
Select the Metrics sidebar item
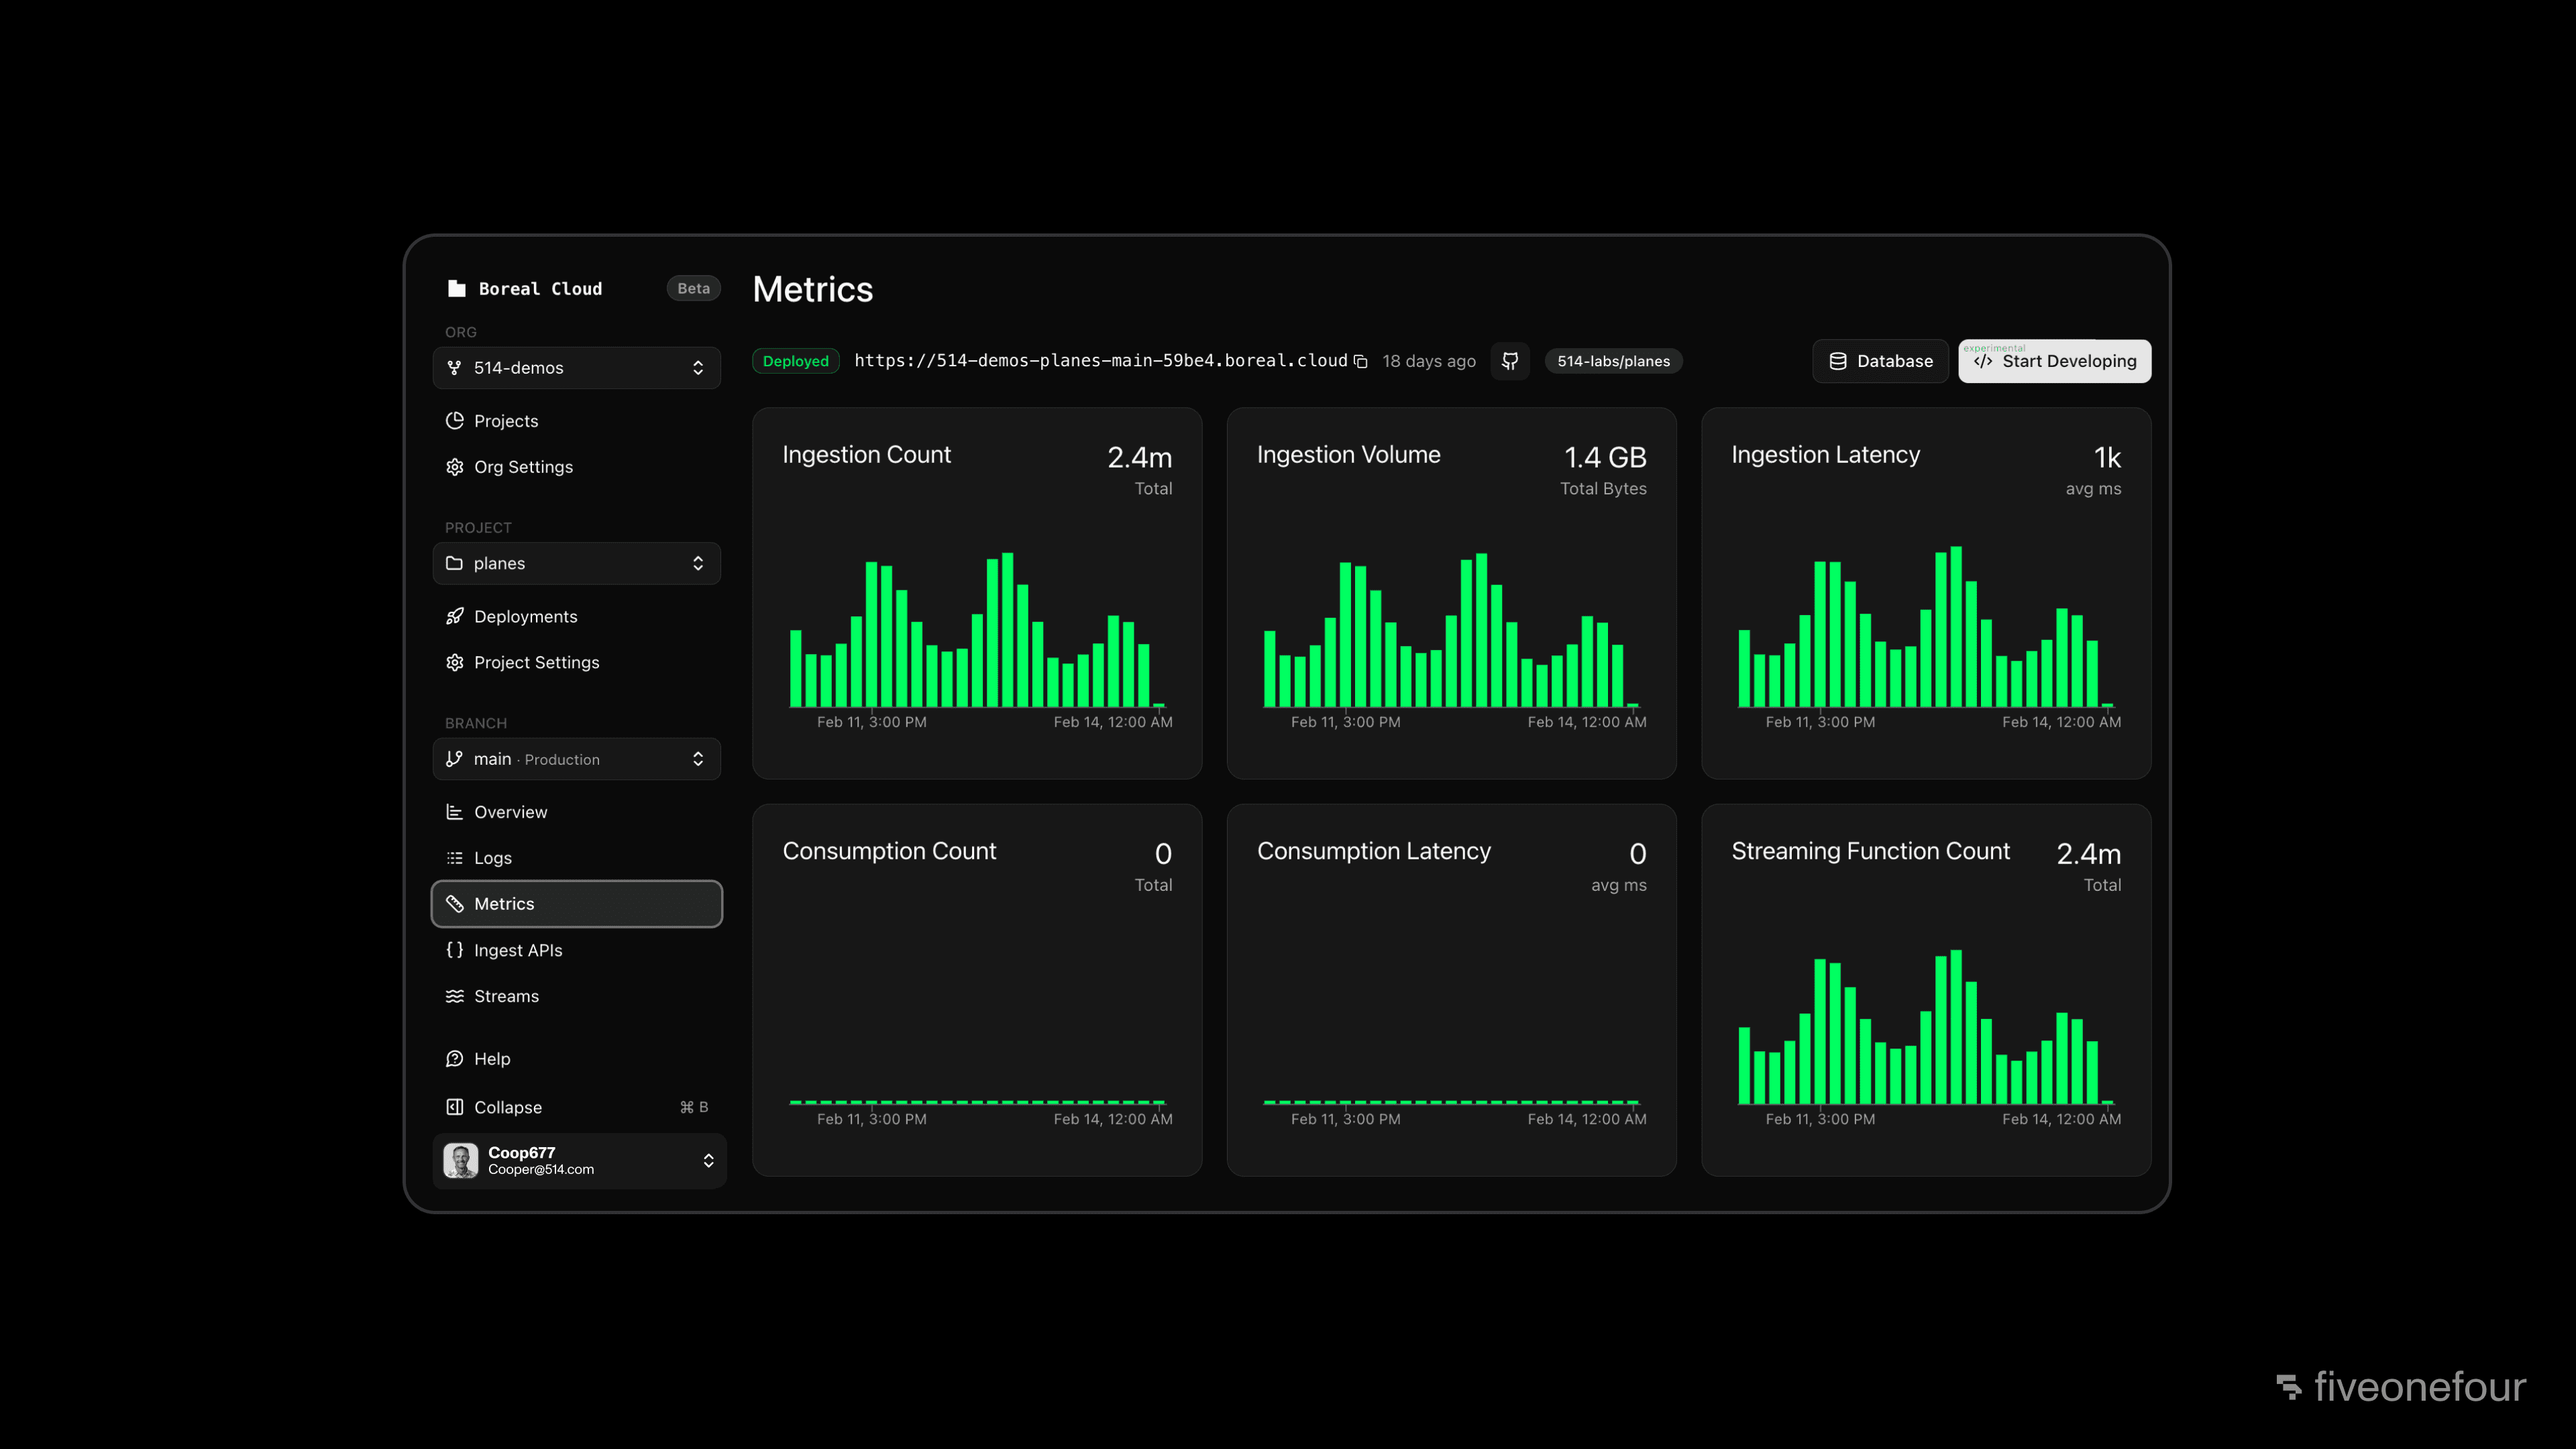[x=576, y=904]
